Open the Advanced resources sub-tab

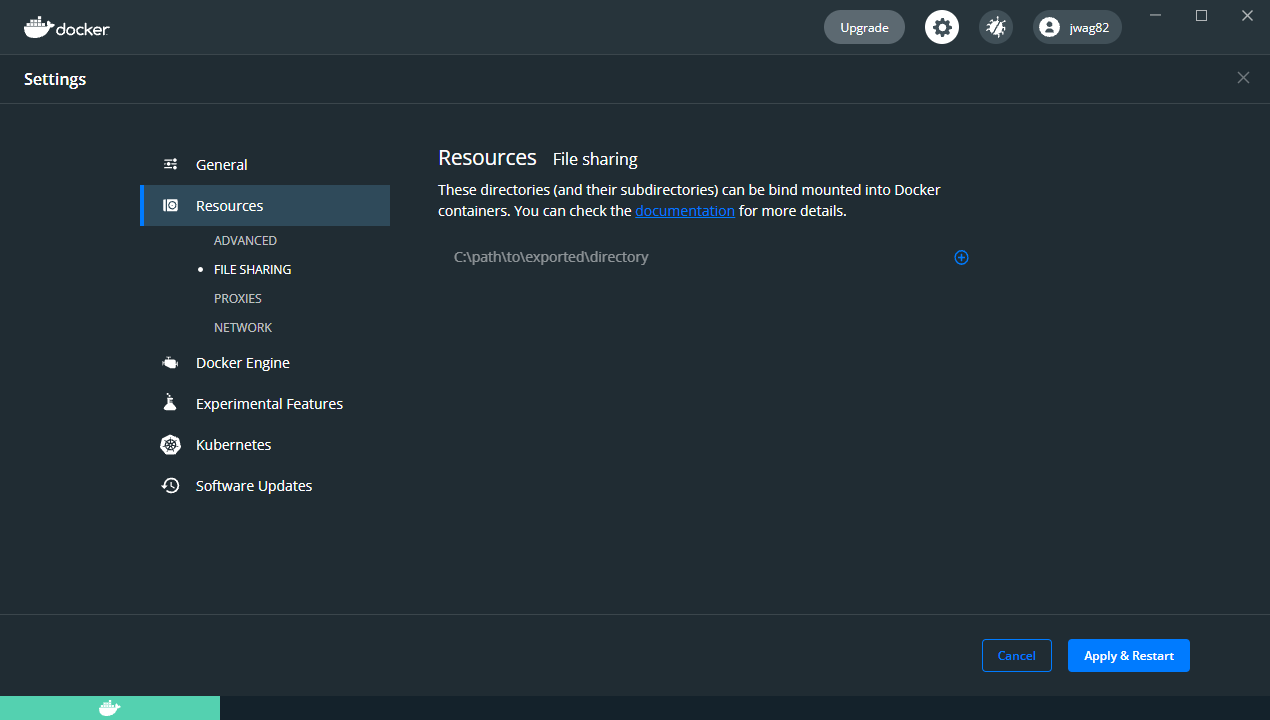(x=245, y=241)
